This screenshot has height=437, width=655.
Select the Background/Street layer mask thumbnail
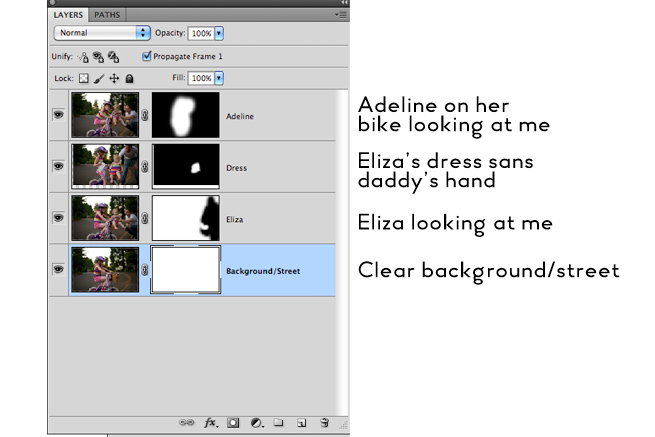[x=185, y=270]
